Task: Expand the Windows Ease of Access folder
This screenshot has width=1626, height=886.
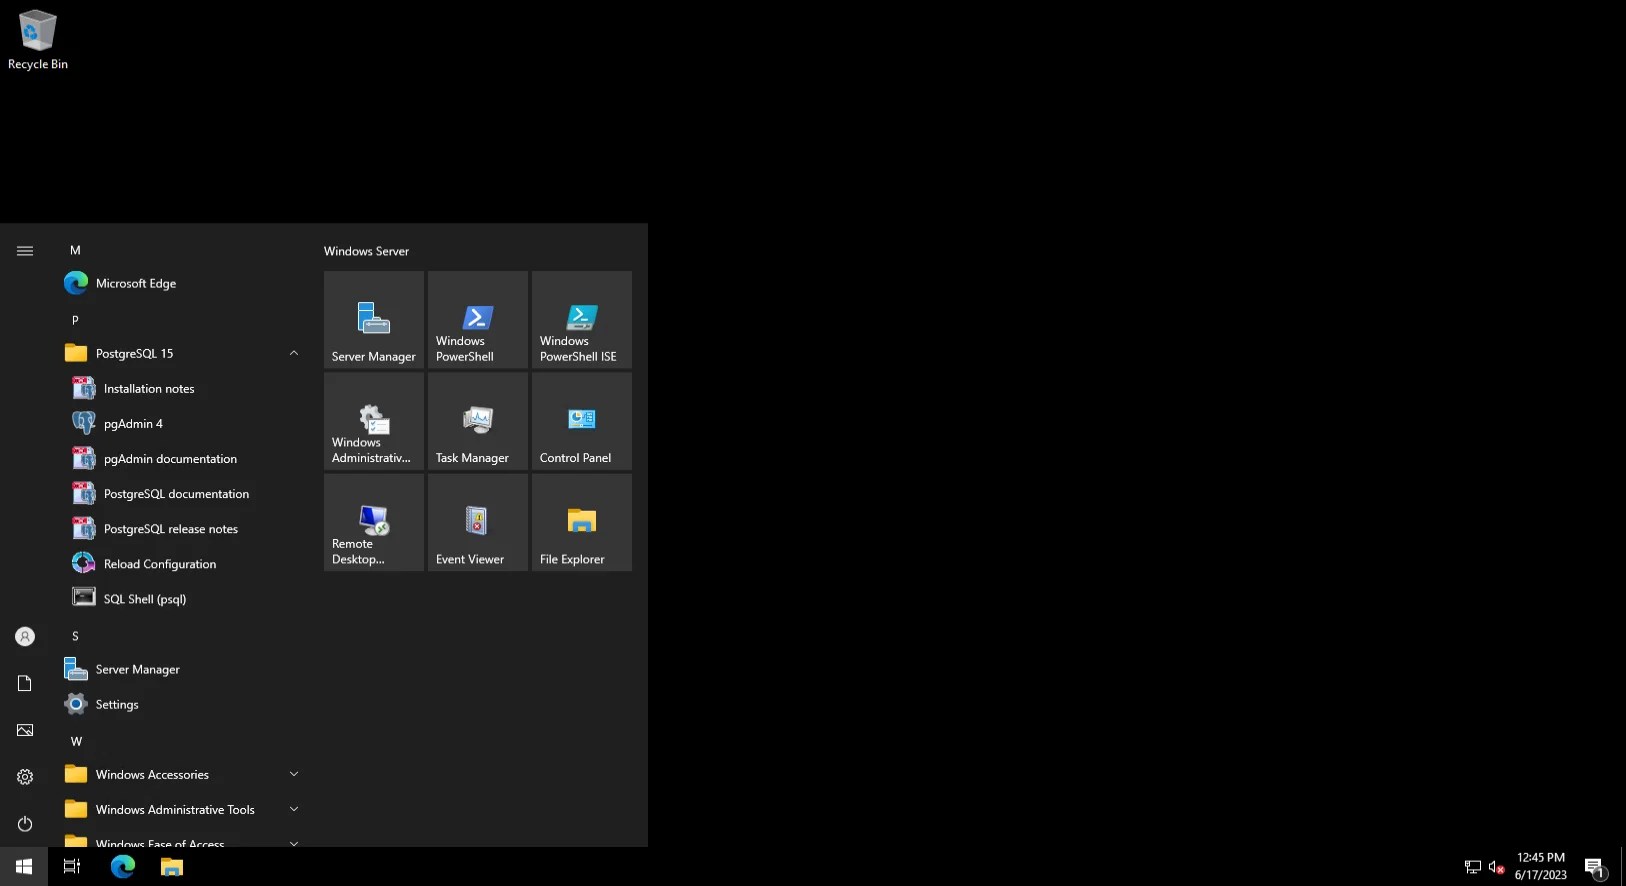Action: coord(180,840)
